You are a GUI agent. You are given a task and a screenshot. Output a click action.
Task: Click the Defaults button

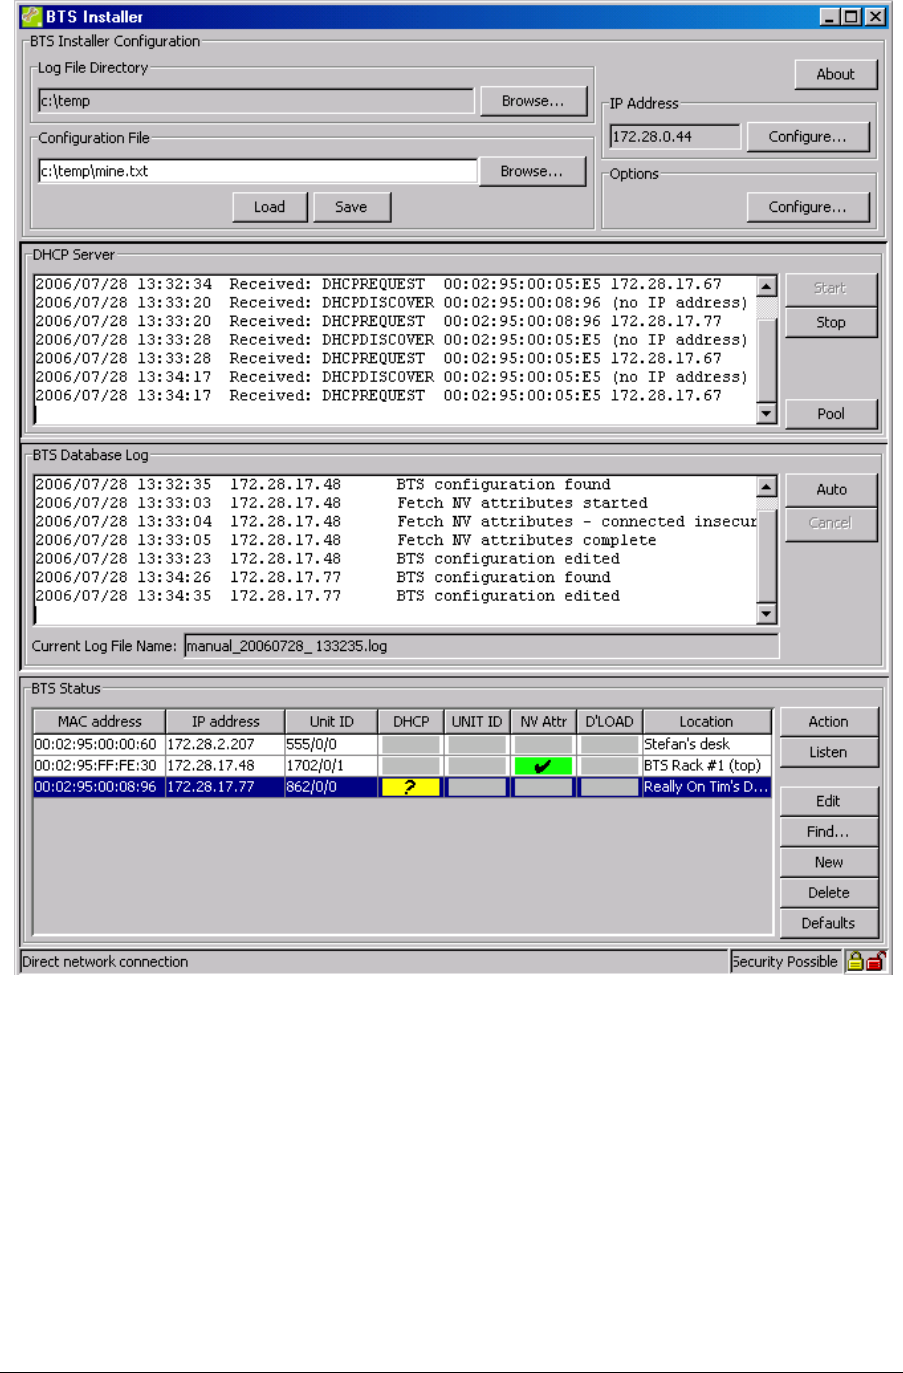point(828,923)
